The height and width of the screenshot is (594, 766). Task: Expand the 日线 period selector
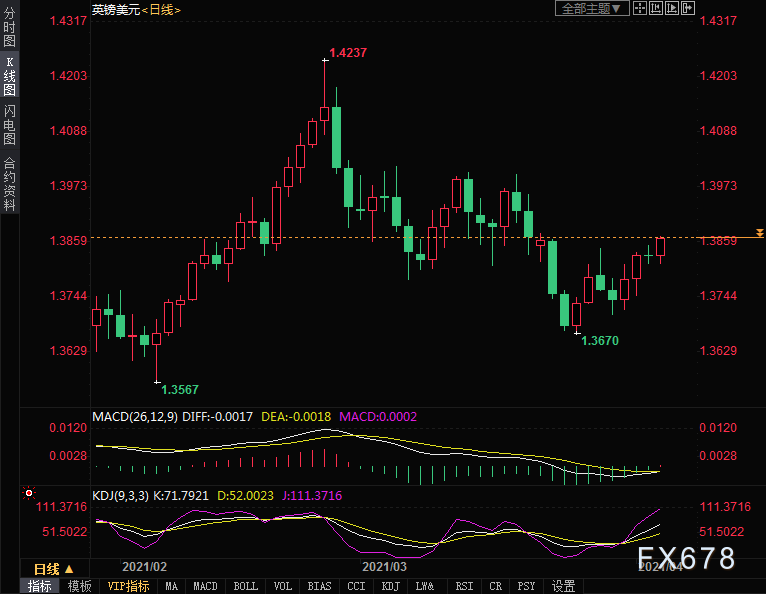click(54, 569)
